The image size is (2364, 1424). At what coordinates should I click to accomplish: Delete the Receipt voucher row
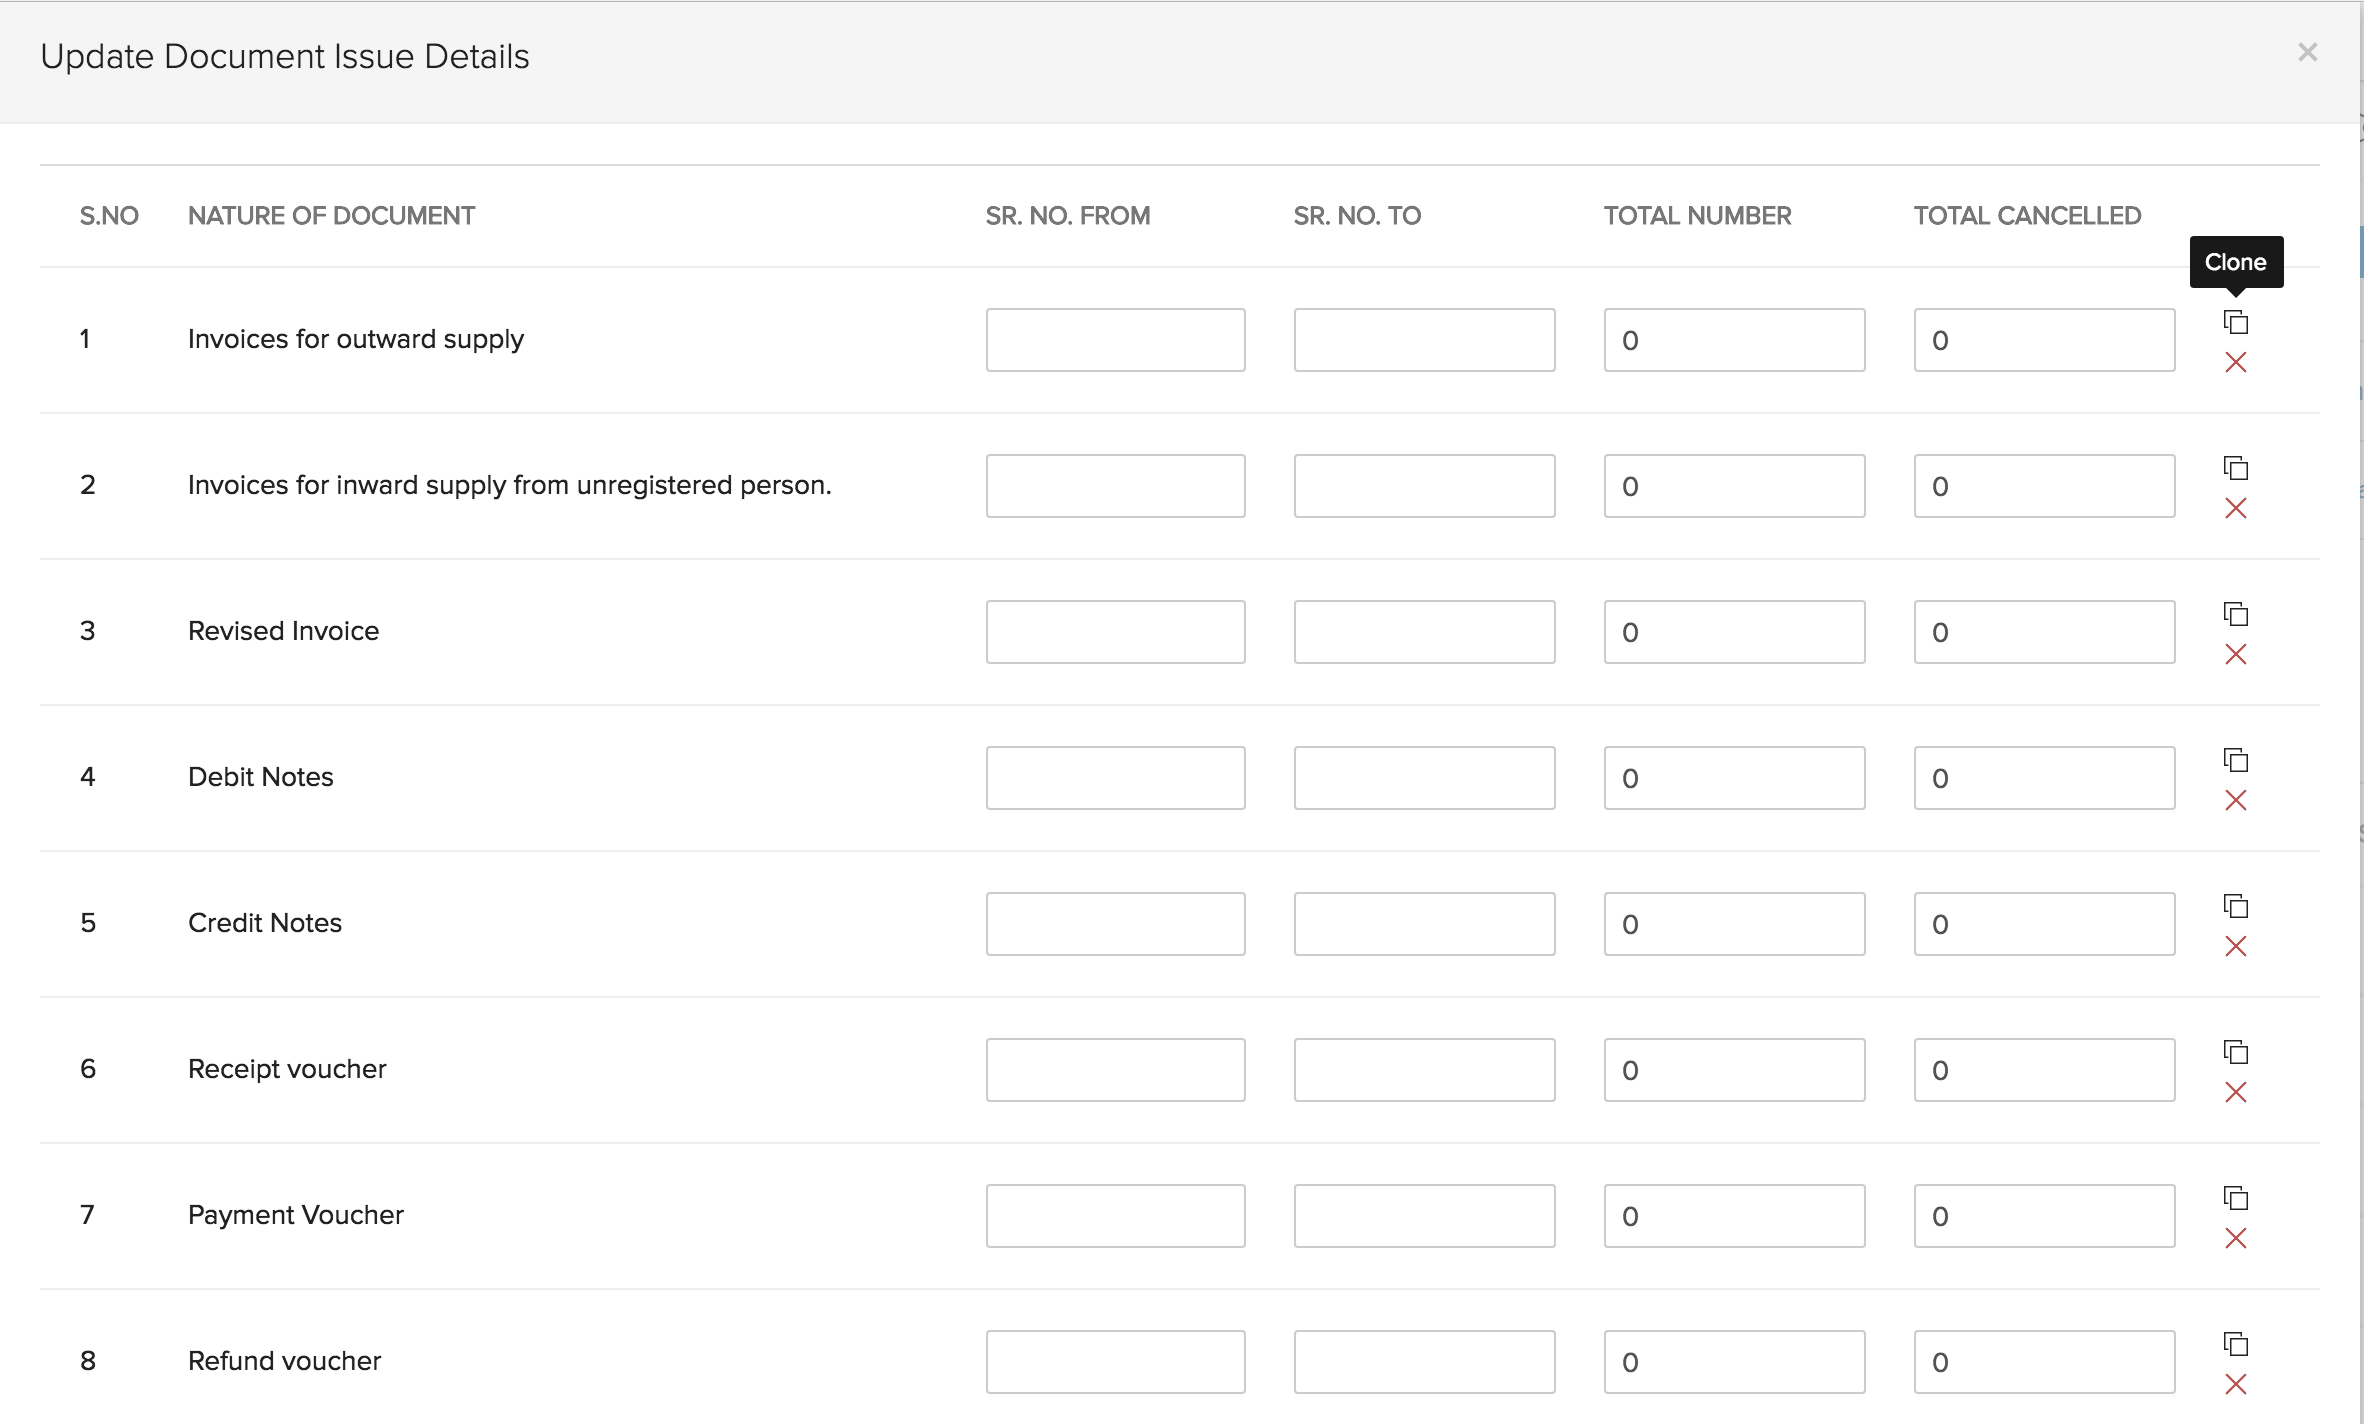2235,1093
